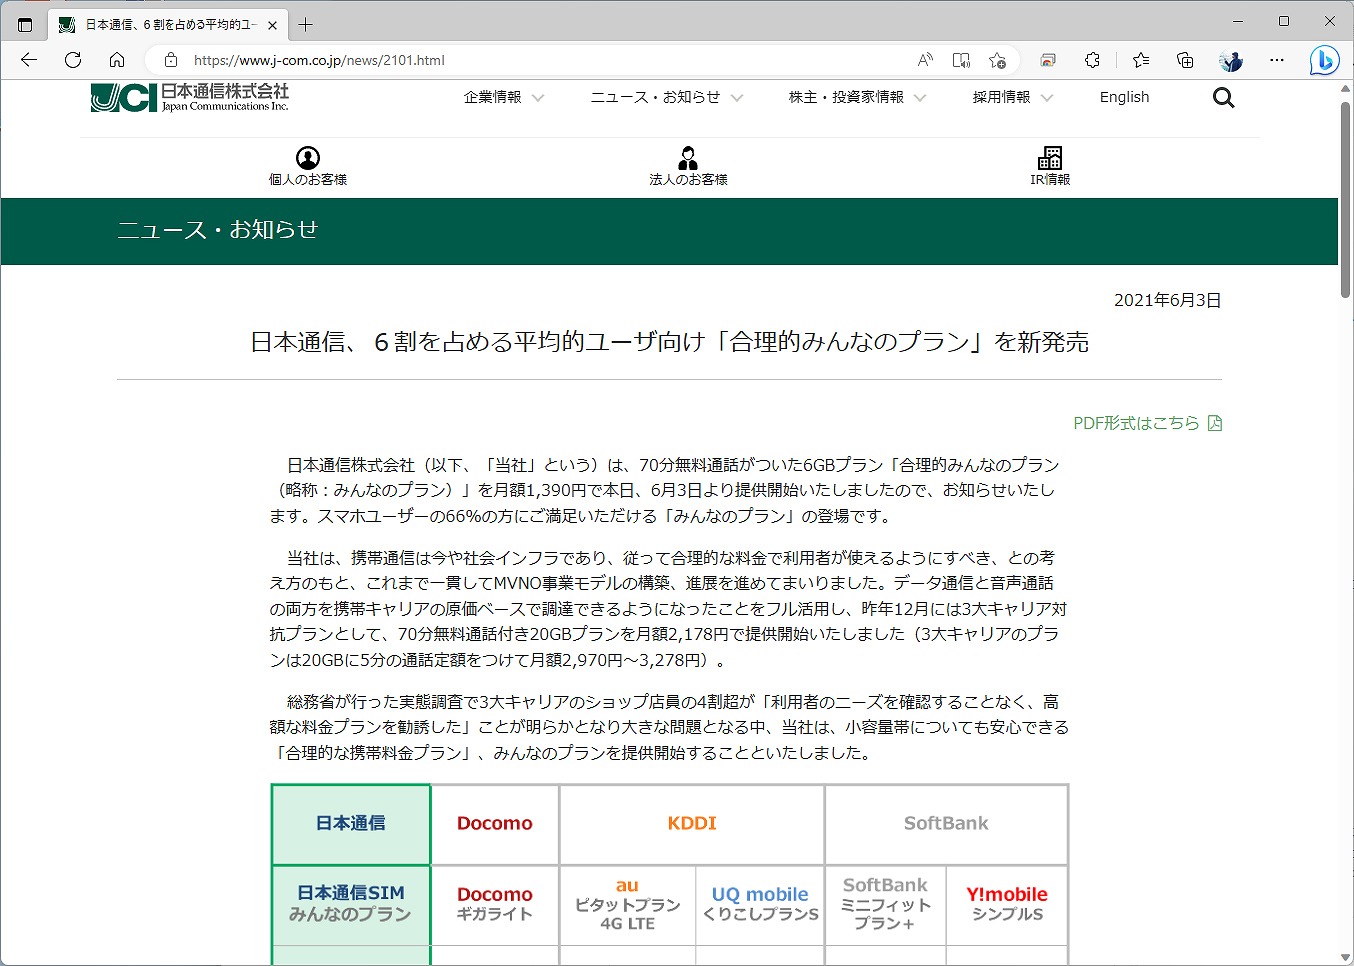Click the browser Back arrow
This screenshot has height=966, width=1354.
pyautogui.click(x=29, y=60)
